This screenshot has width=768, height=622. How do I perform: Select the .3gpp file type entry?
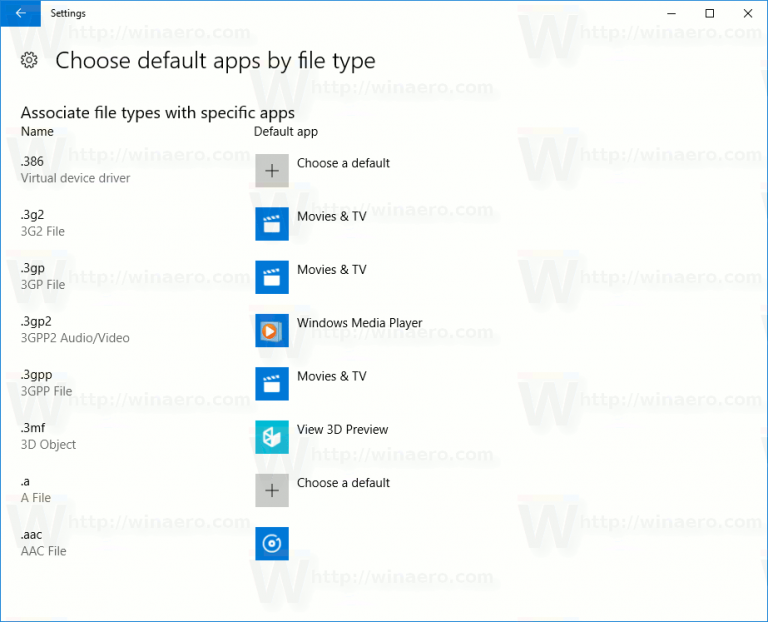[46, 383]
